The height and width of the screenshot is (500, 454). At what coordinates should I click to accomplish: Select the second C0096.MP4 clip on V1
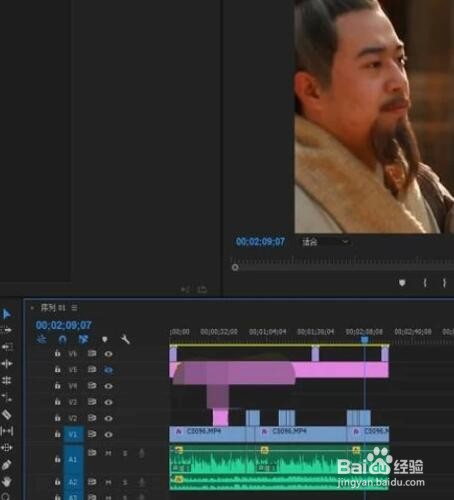(x=300, y=434)
